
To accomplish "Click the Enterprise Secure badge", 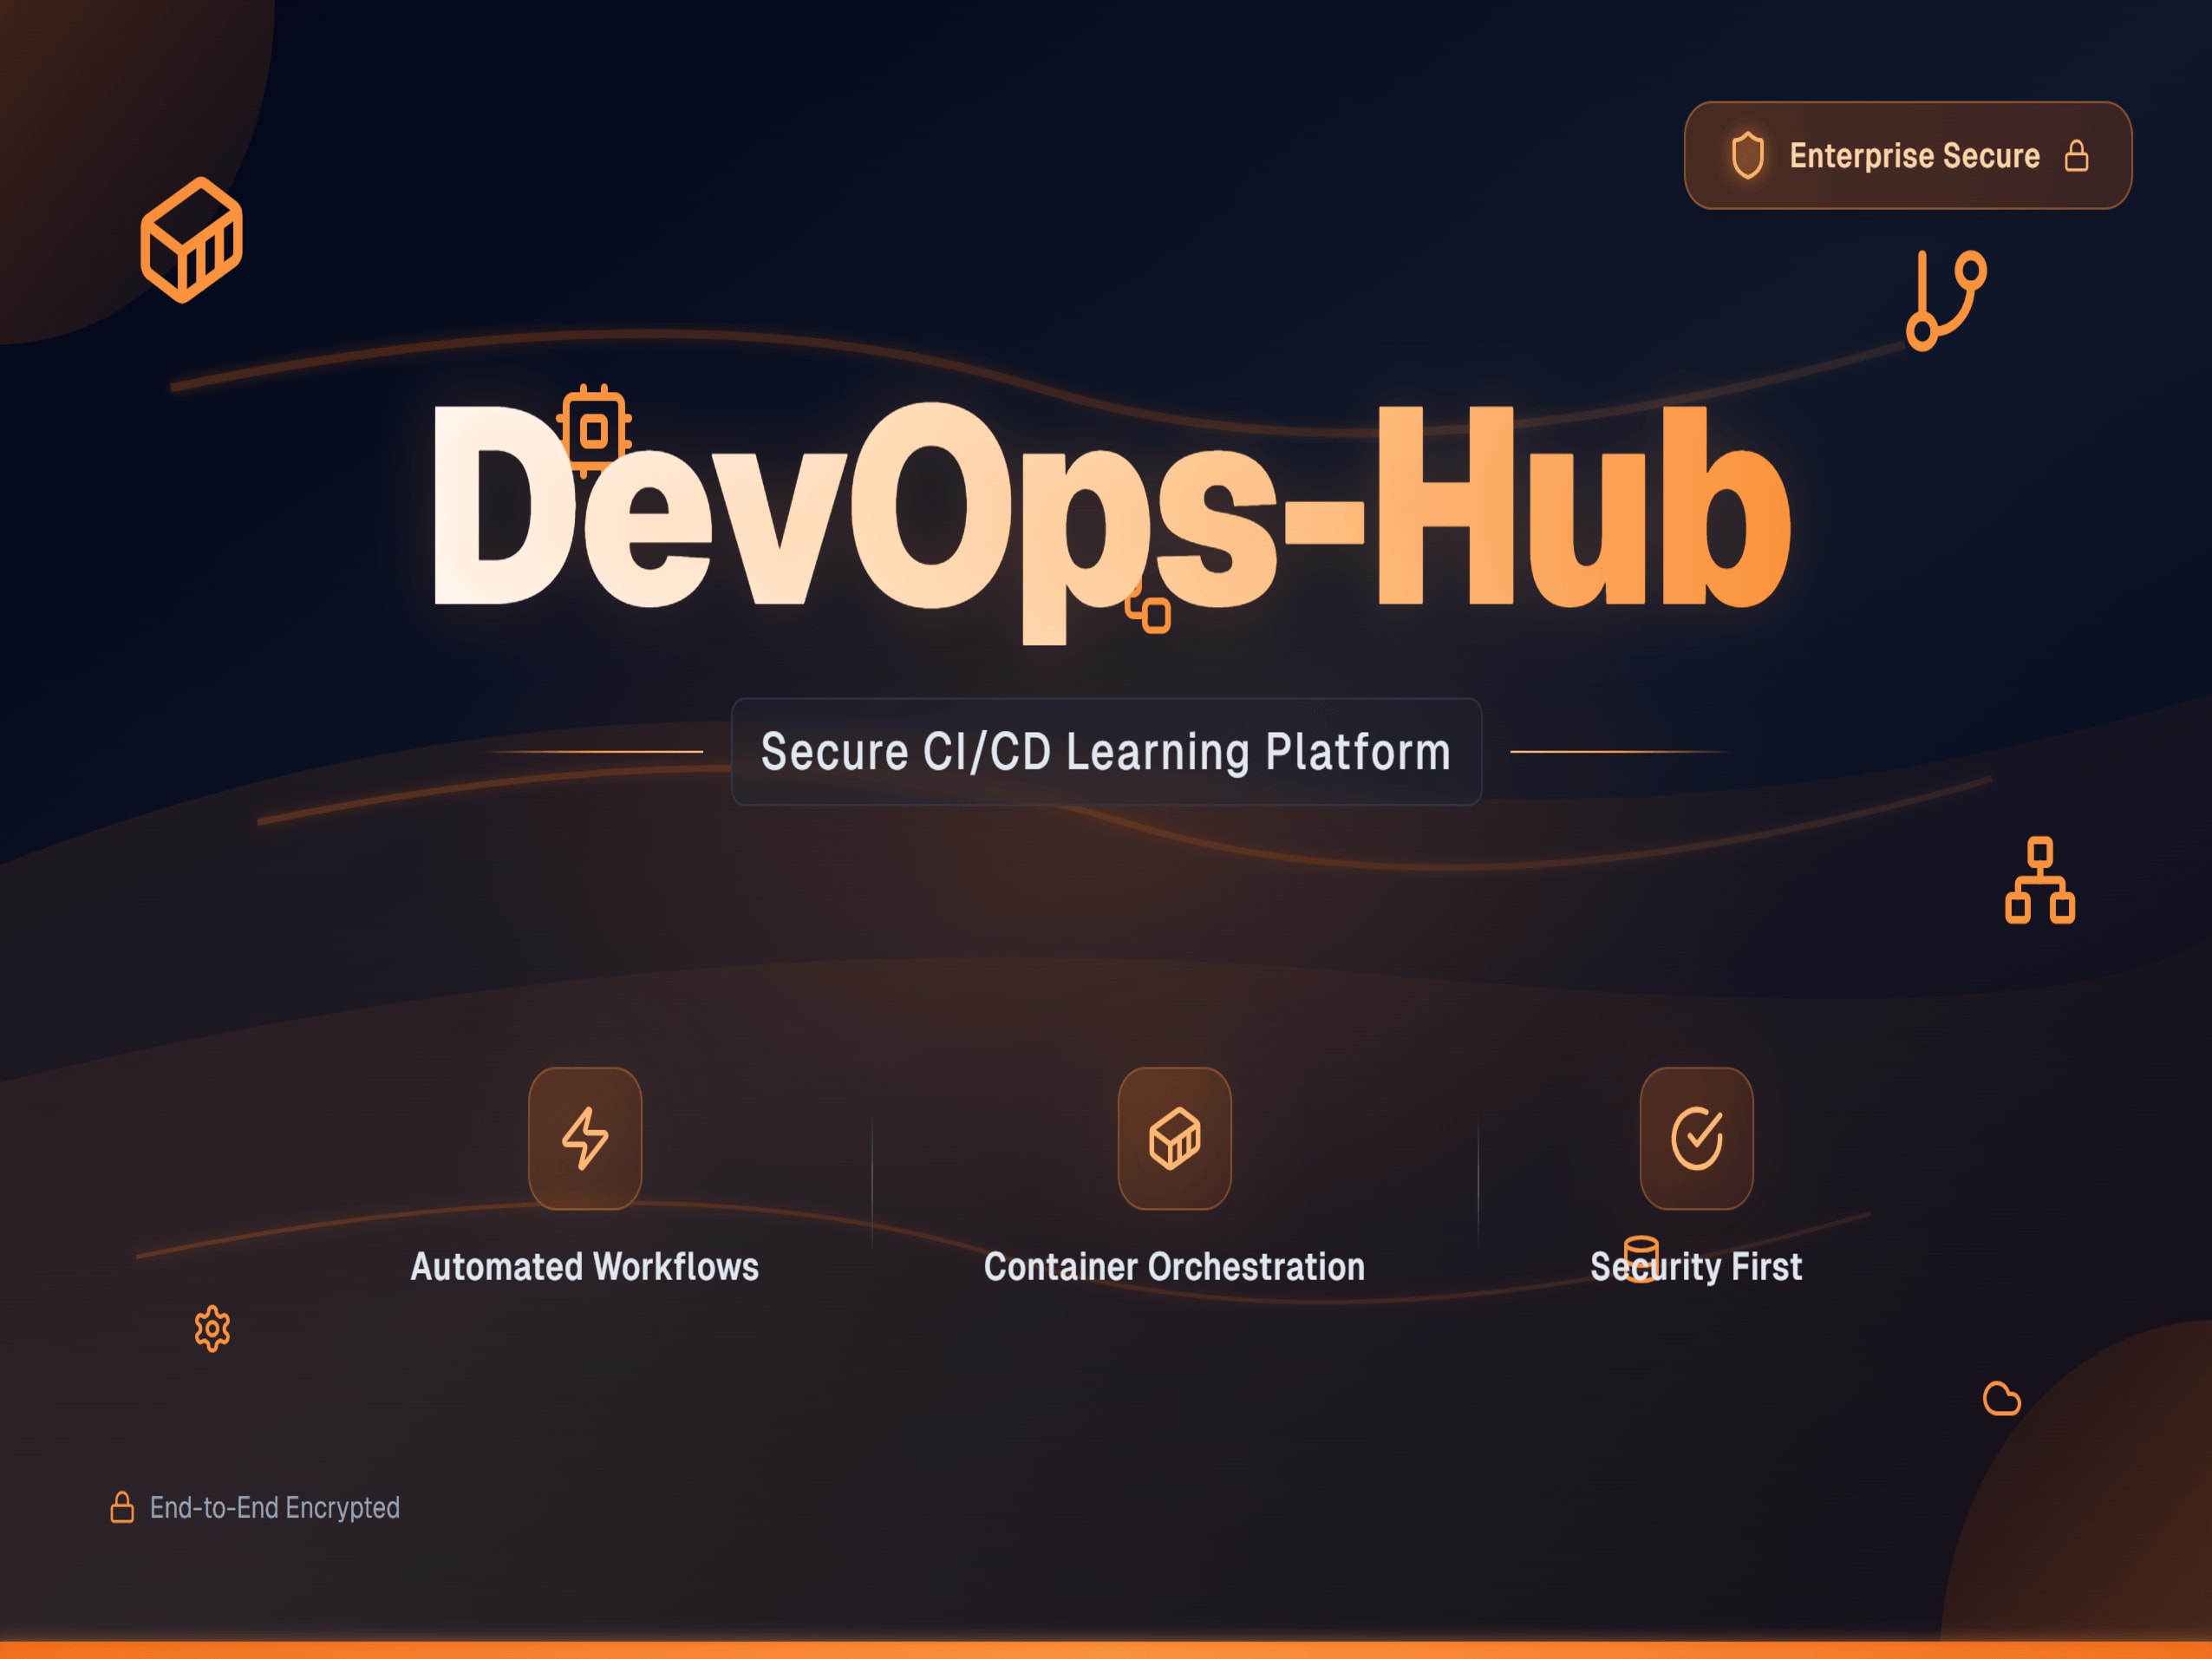I will pyautogui.click(x=1908, y=155).
